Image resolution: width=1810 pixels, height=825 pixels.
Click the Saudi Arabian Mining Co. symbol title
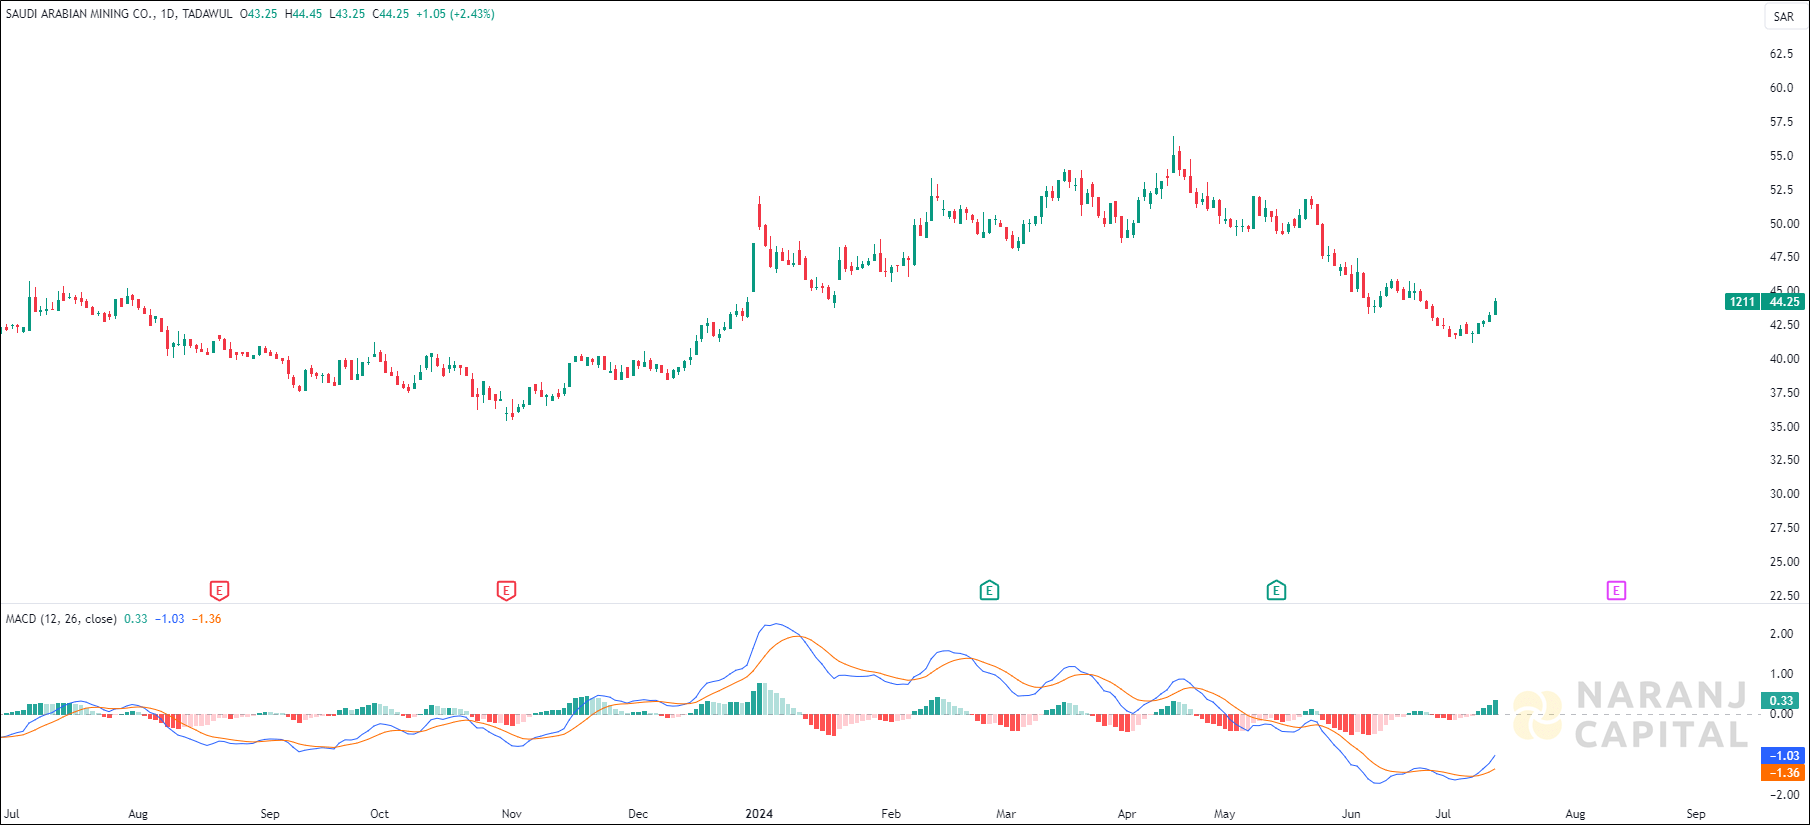80,14
